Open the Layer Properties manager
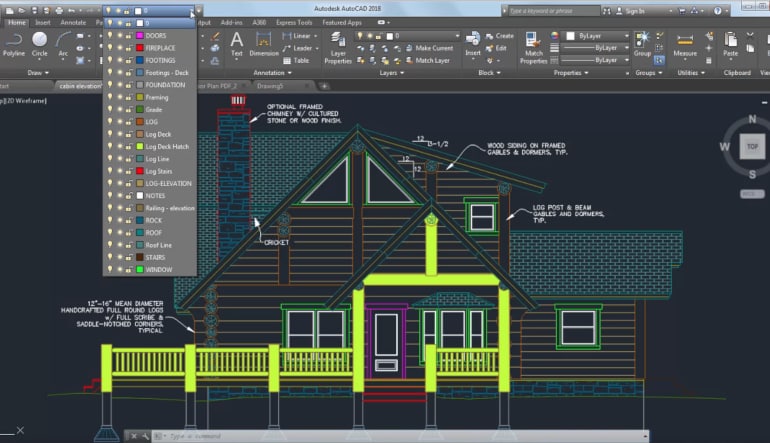This screenshot has width=770, height=443. [x=338, y=48]
